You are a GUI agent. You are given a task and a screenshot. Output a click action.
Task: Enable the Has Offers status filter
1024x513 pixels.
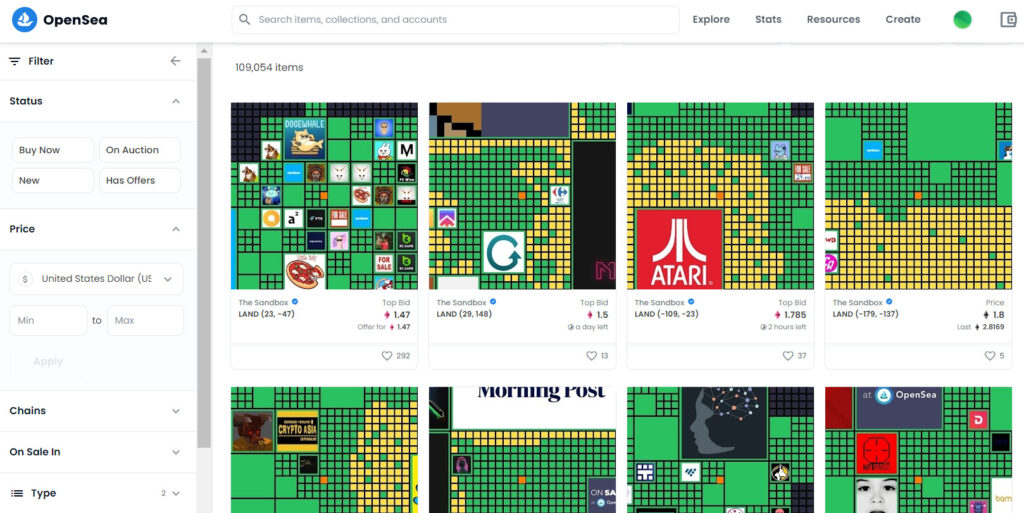pyautogui.click(x=140, y=181)
